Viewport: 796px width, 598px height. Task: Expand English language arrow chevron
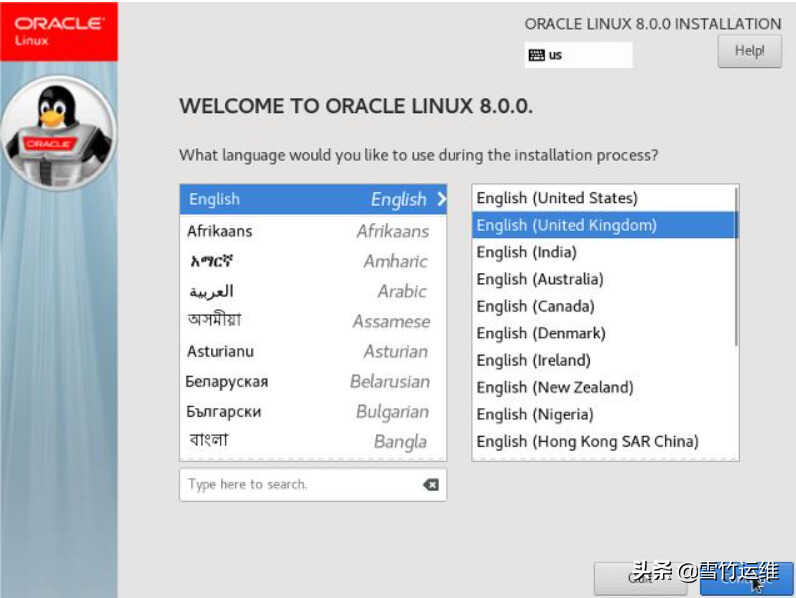441,199
